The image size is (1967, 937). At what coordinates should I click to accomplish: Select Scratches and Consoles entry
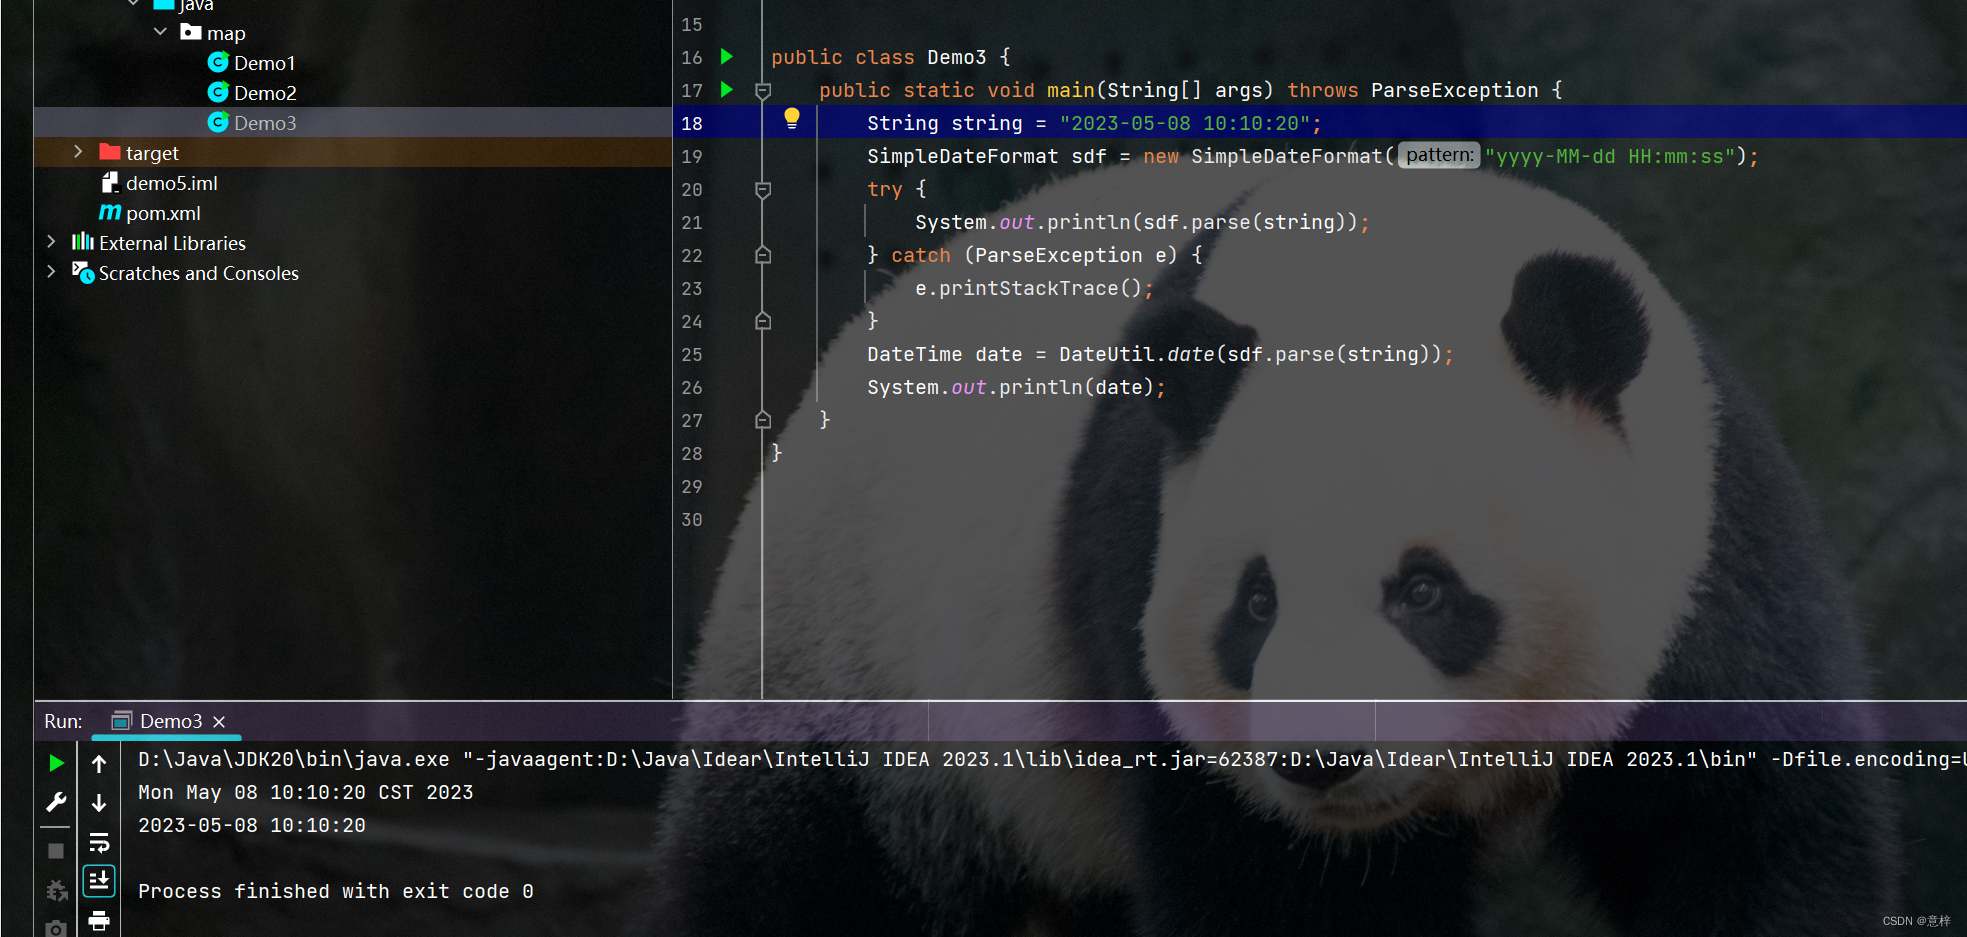click(199, 273)
